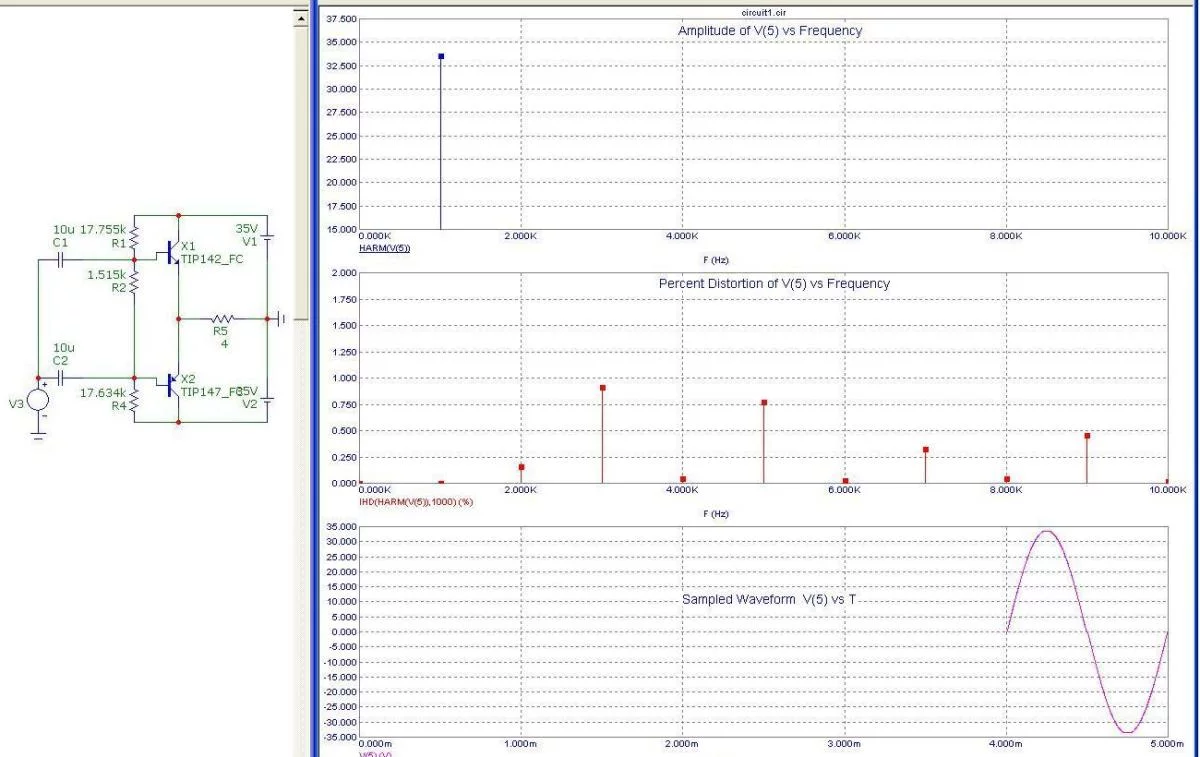Click the ground symbol below V3
This screenshot has height=757, width=1200.
(38, 436)
